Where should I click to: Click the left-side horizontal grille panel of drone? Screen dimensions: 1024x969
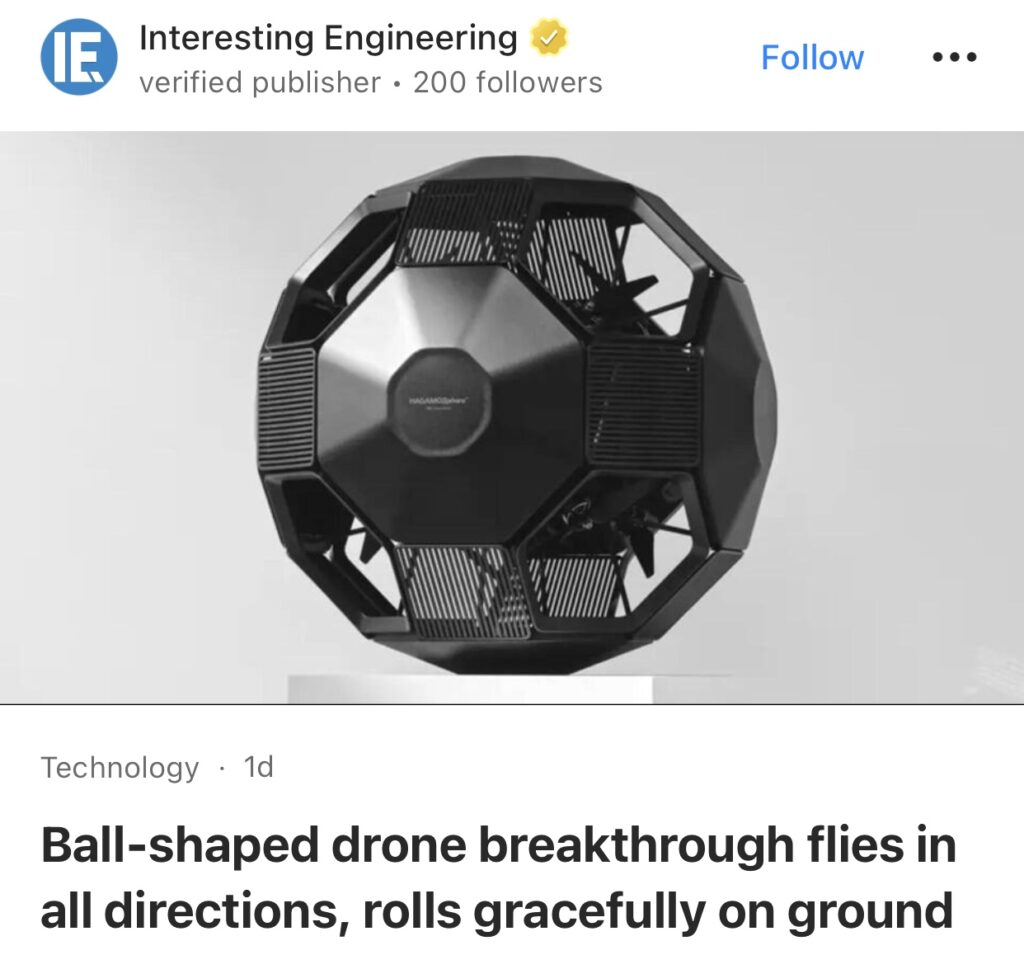point(287,408)
